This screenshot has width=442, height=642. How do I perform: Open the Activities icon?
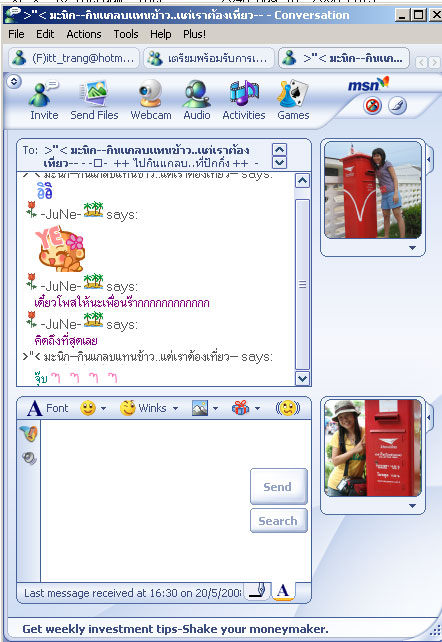click(244, 100)
